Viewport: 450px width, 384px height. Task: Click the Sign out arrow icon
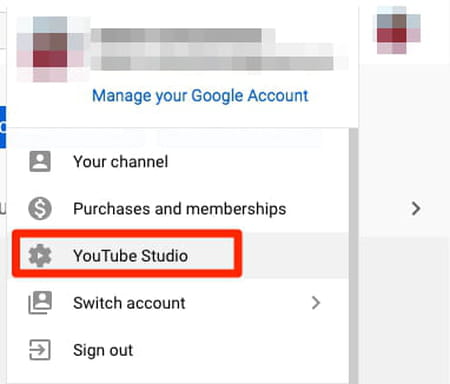tap(40, 350)
